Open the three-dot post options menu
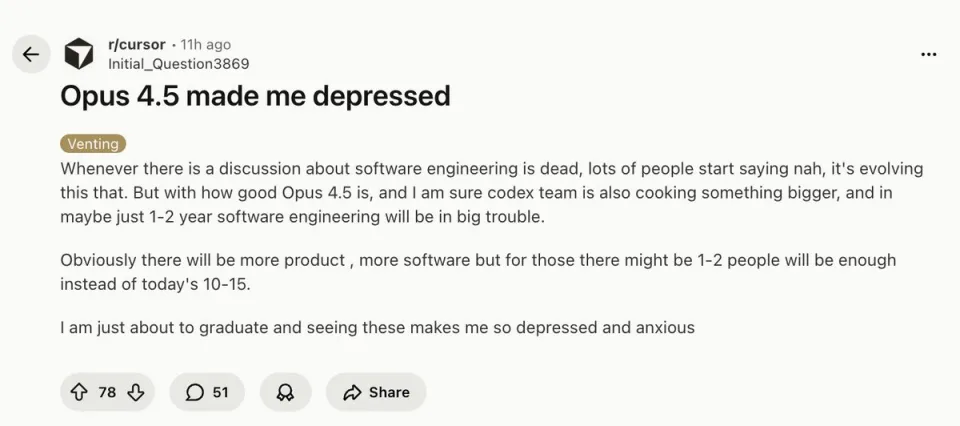The width and height of the screenshot is (960, 426). [928, 54]
